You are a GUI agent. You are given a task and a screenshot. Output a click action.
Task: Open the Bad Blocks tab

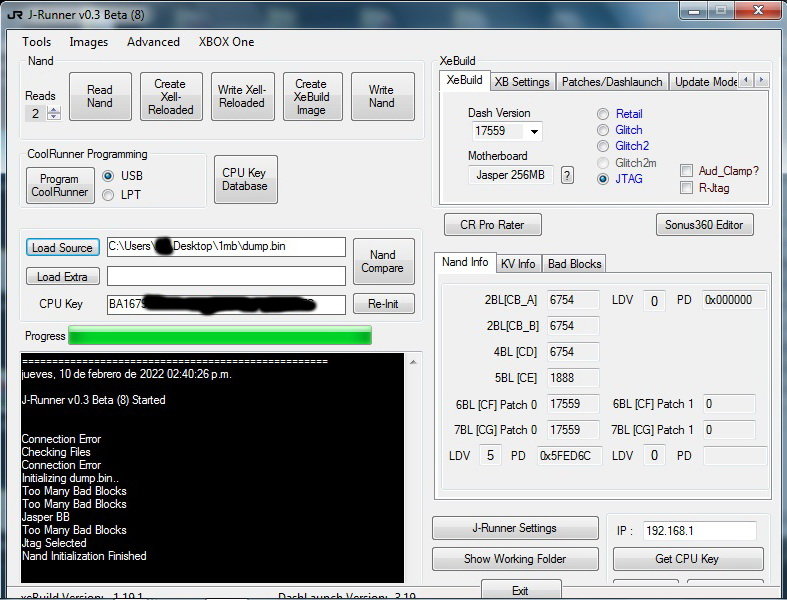pyautogui.click(x=574, y=264)
